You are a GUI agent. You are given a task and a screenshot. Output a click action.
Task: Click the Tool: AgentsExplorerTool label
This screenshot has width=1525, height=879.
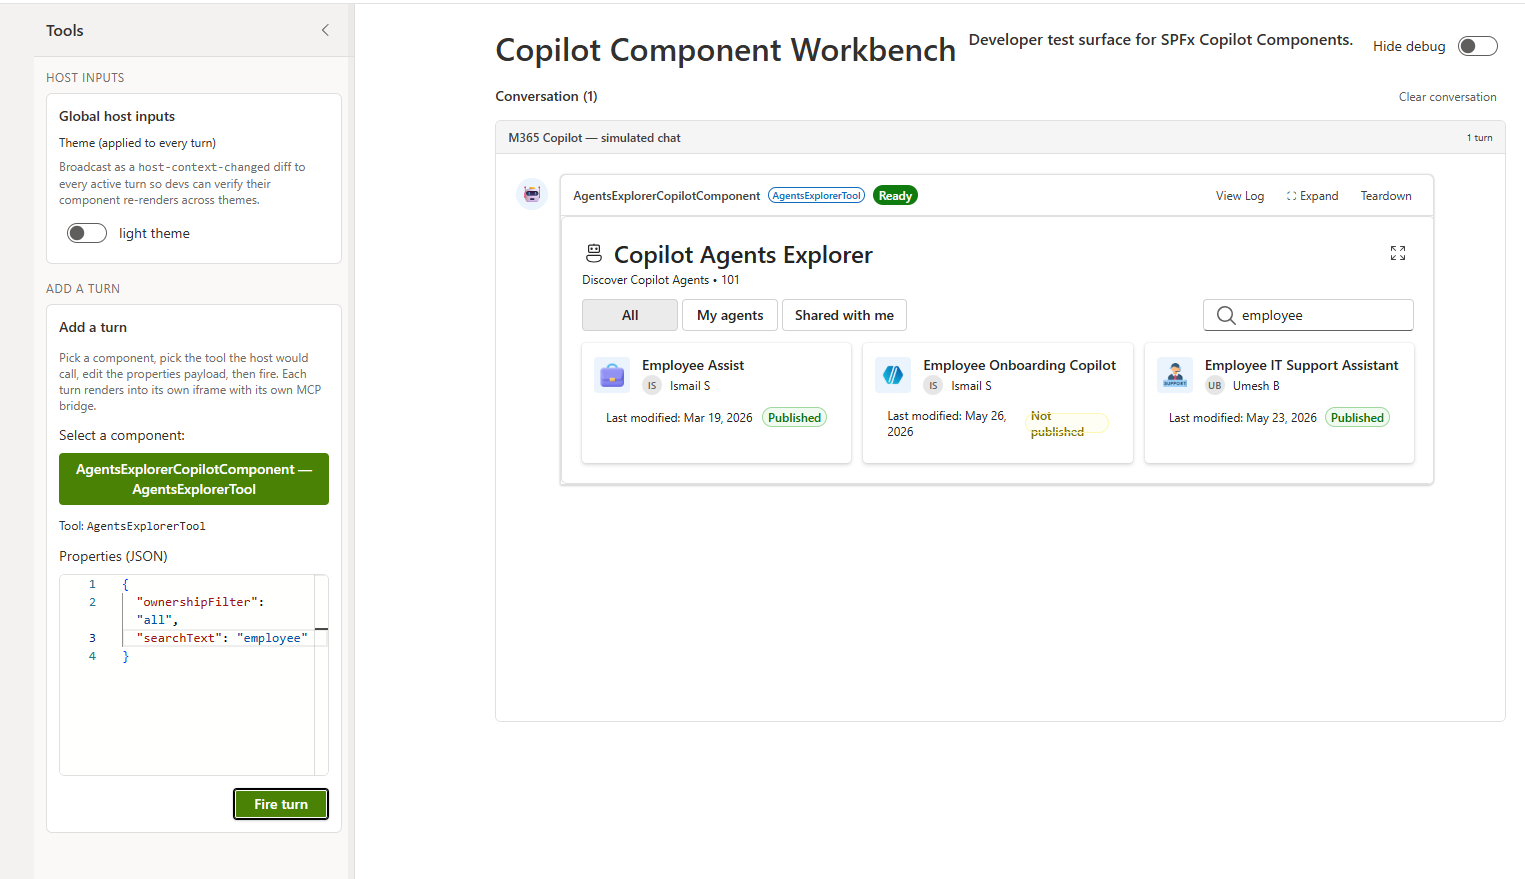click(x=132, y=526)
